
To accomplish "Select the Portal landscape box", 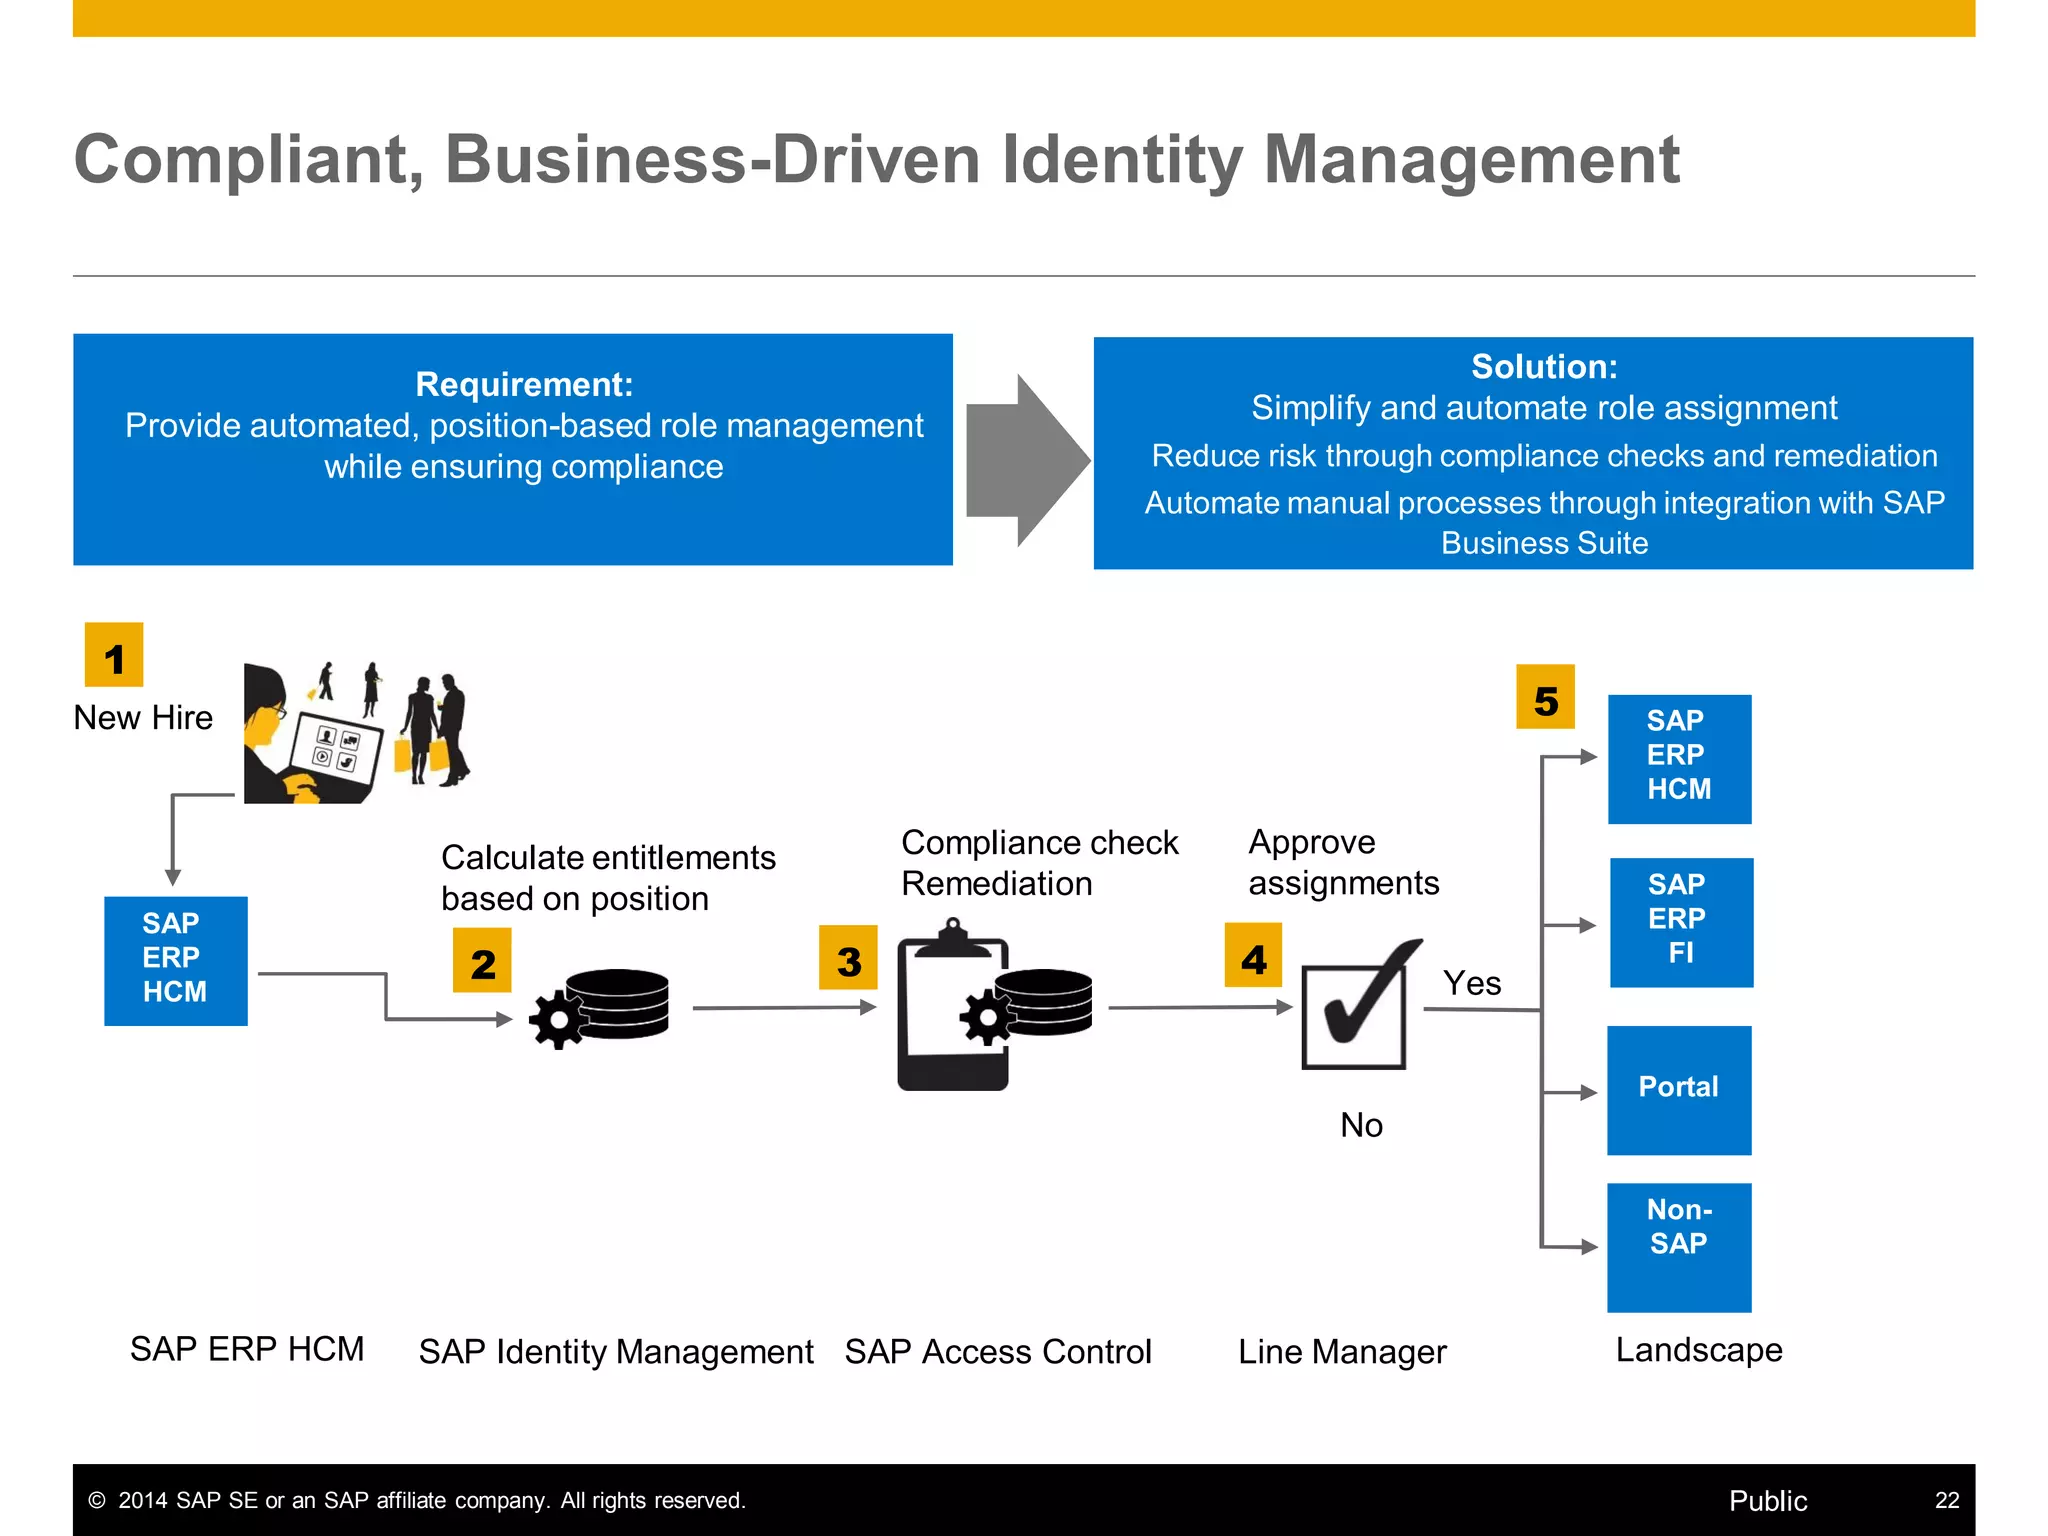I will (x=1679, y=1090).
